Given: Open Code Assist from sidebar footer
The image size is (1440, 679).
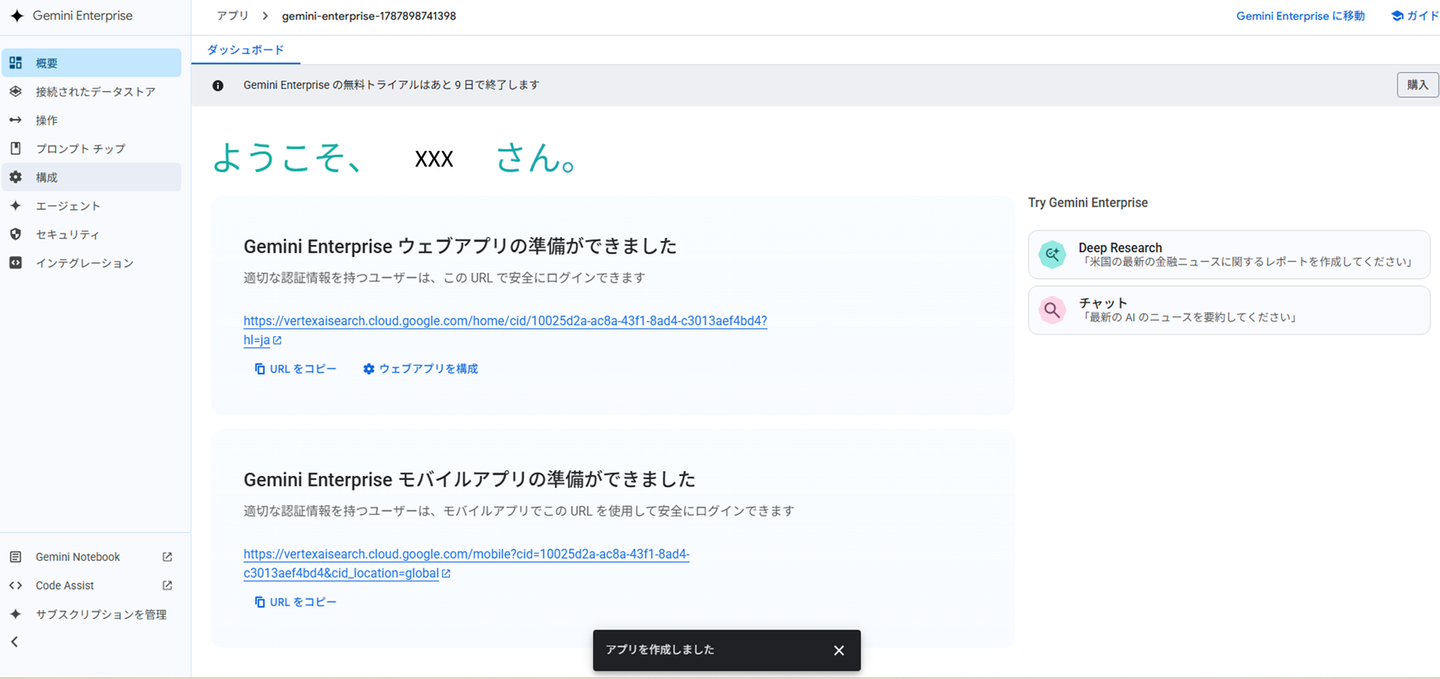Looking at the screenshot, I should (x=91, y=586).
